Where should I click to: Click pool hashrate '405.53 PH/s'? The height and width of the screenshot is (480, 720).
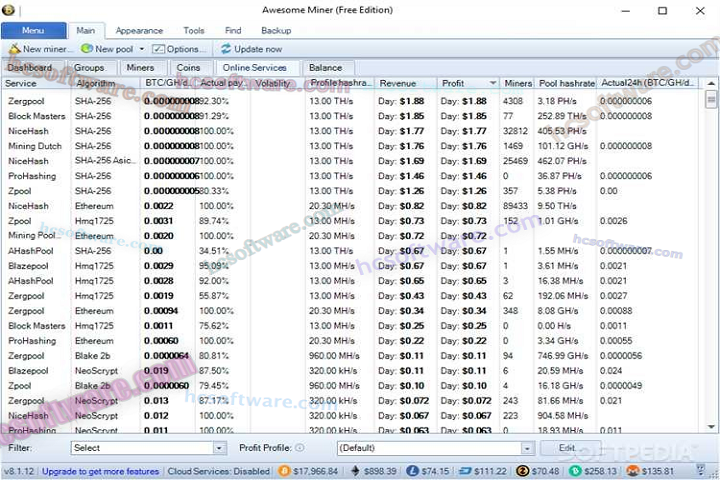tap(562, 131)
